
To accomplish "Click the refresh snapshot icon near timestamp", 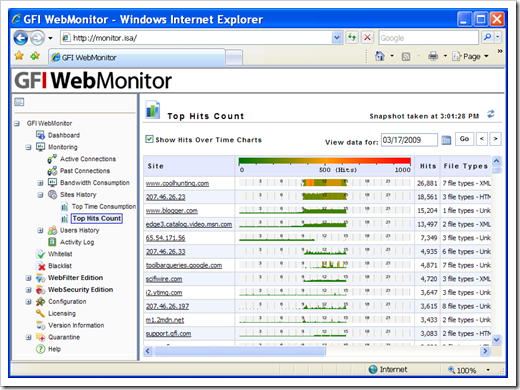I will 491,114.
